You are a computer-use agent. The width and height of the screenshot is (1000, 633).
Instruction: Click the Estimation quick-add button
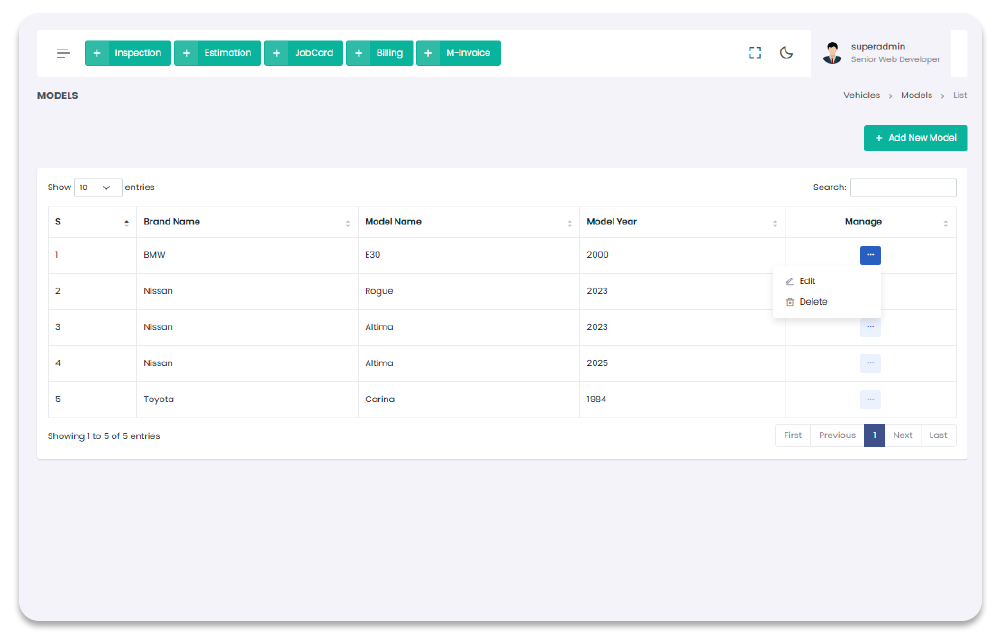(217, 54)
